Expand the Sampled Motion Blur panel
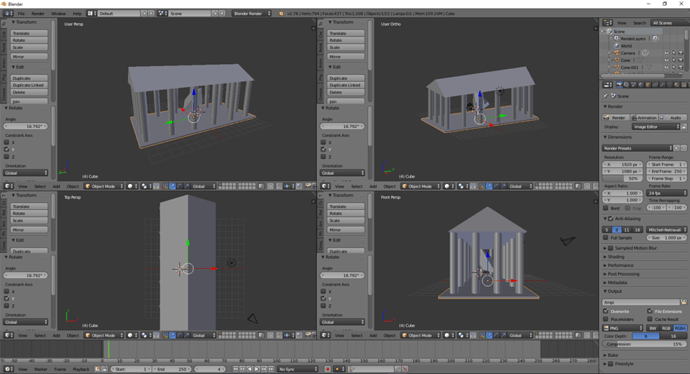The image size is (690, 374). 635,248
